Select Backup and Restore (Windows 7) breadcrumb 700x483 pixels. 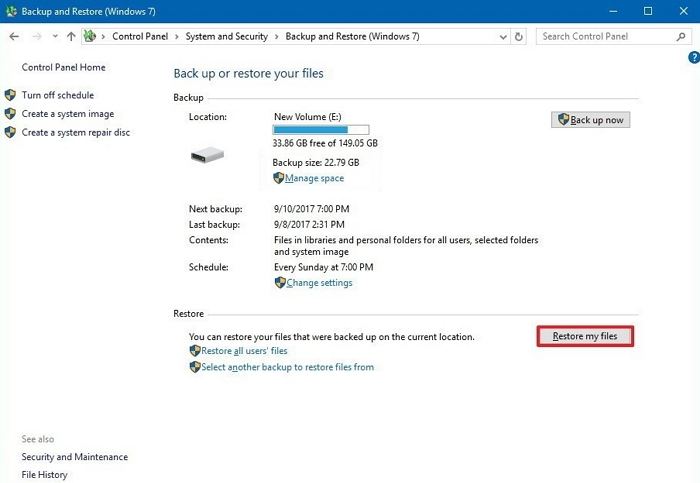point(352,37)
